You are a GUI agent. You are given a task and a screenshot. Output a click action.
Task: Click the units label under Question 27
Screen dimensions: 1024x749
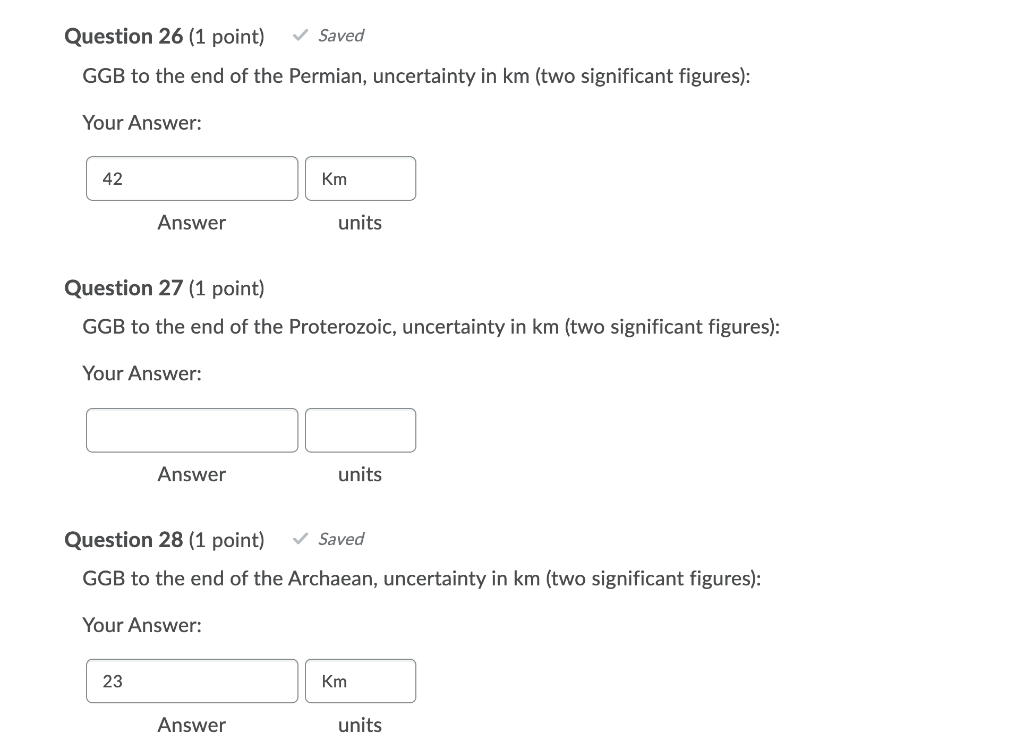click(360, 474)
